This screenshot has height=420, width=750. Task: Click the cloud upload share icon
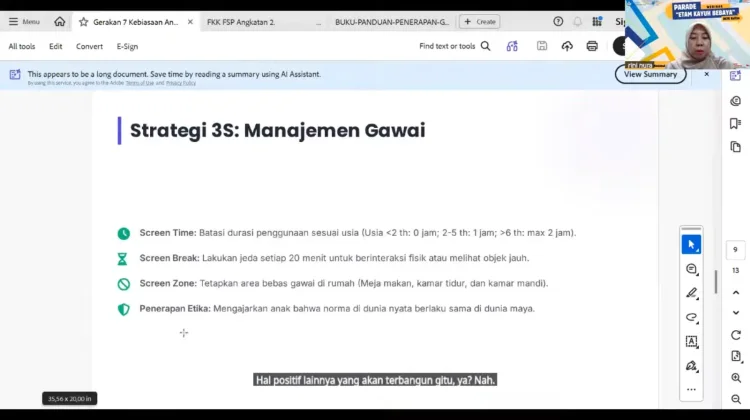coord(567,46)
